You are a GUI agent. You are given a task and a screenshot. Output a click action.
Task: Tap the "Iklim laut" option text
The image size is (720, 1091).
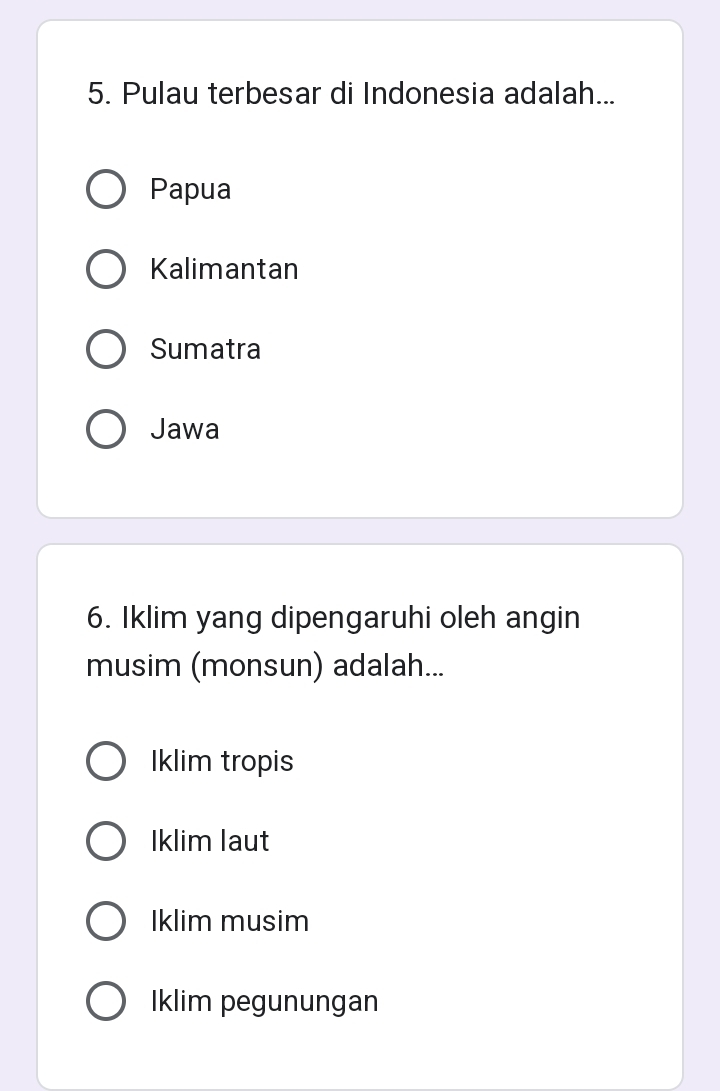[x=210, y=842]
